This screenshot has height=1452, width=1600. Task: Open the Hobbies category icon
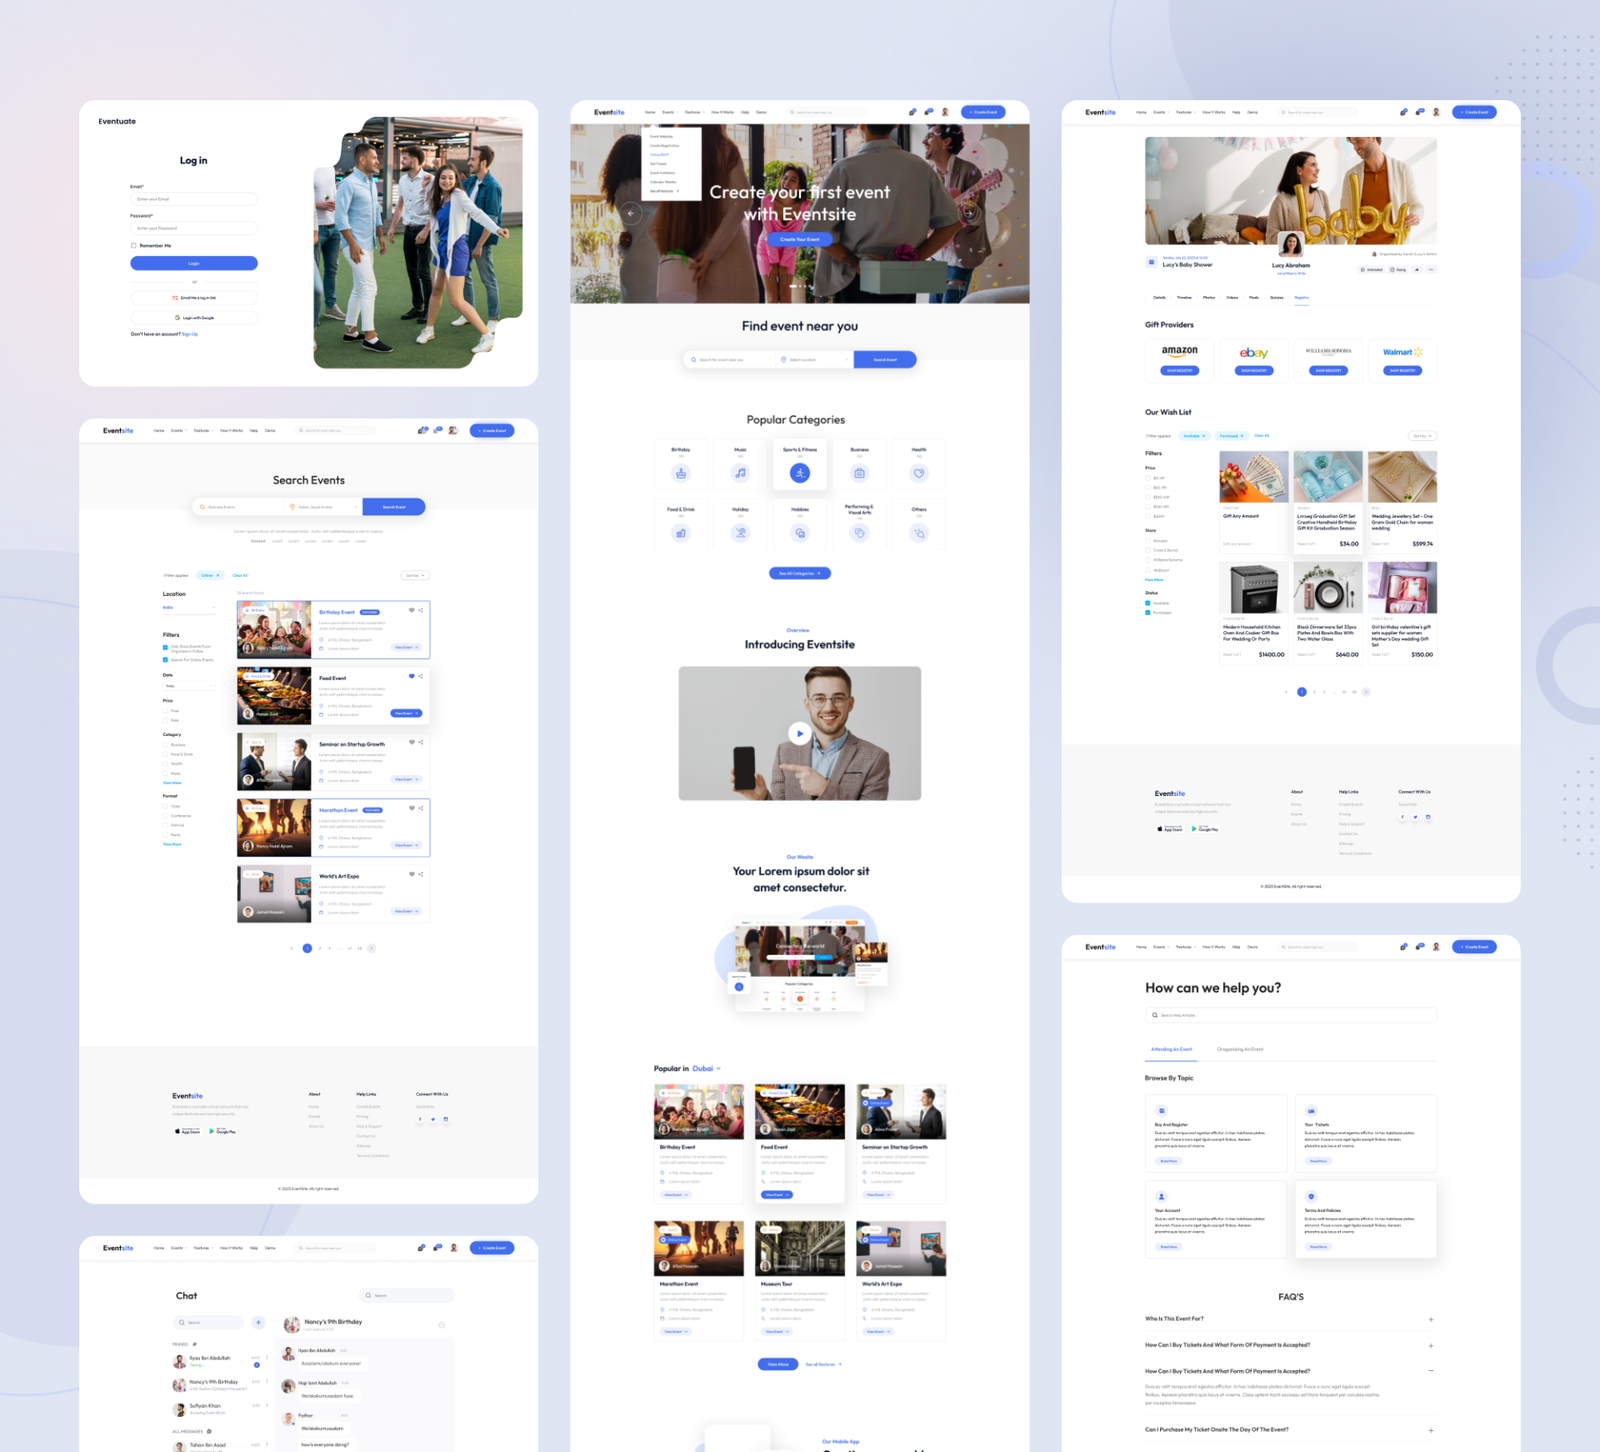pyautogui.click(x=800, y=533)
